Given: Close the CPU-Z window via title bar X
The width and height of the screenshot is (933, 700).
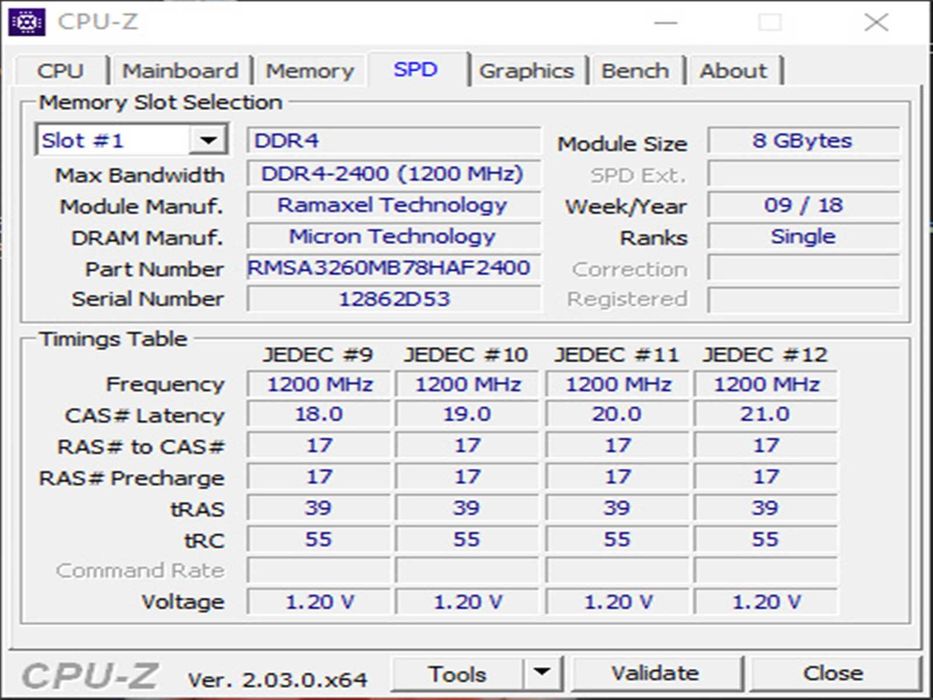Looking at the screenshot, I should tap(876, 23).
